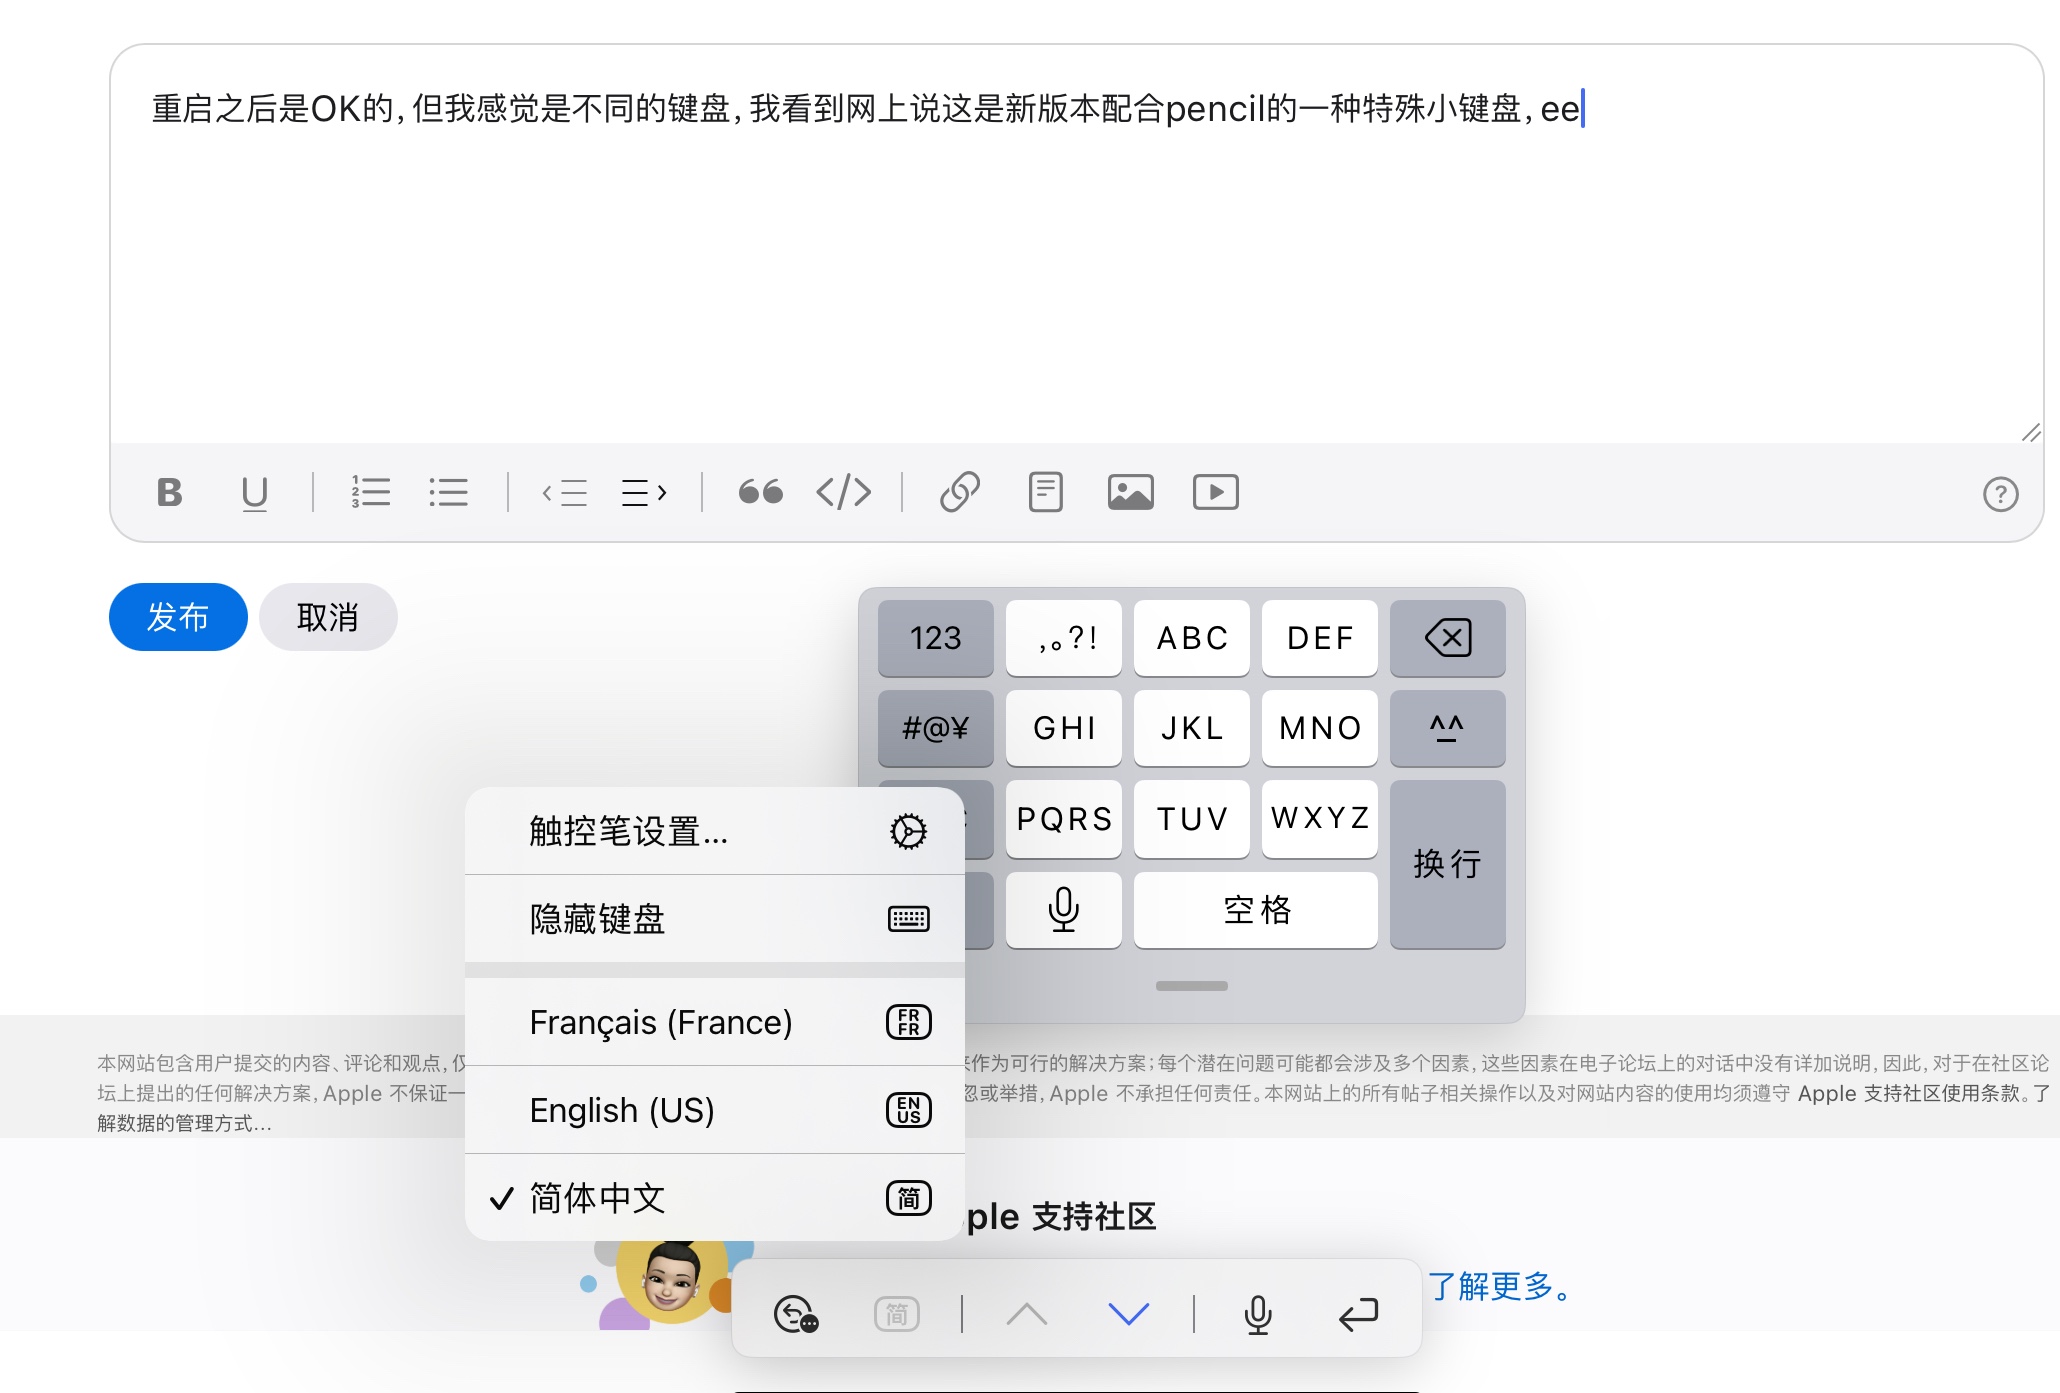Viewport: 2060px width, 1393px height.
Task: Open the editor help icon
Action: coord(2000,494)
